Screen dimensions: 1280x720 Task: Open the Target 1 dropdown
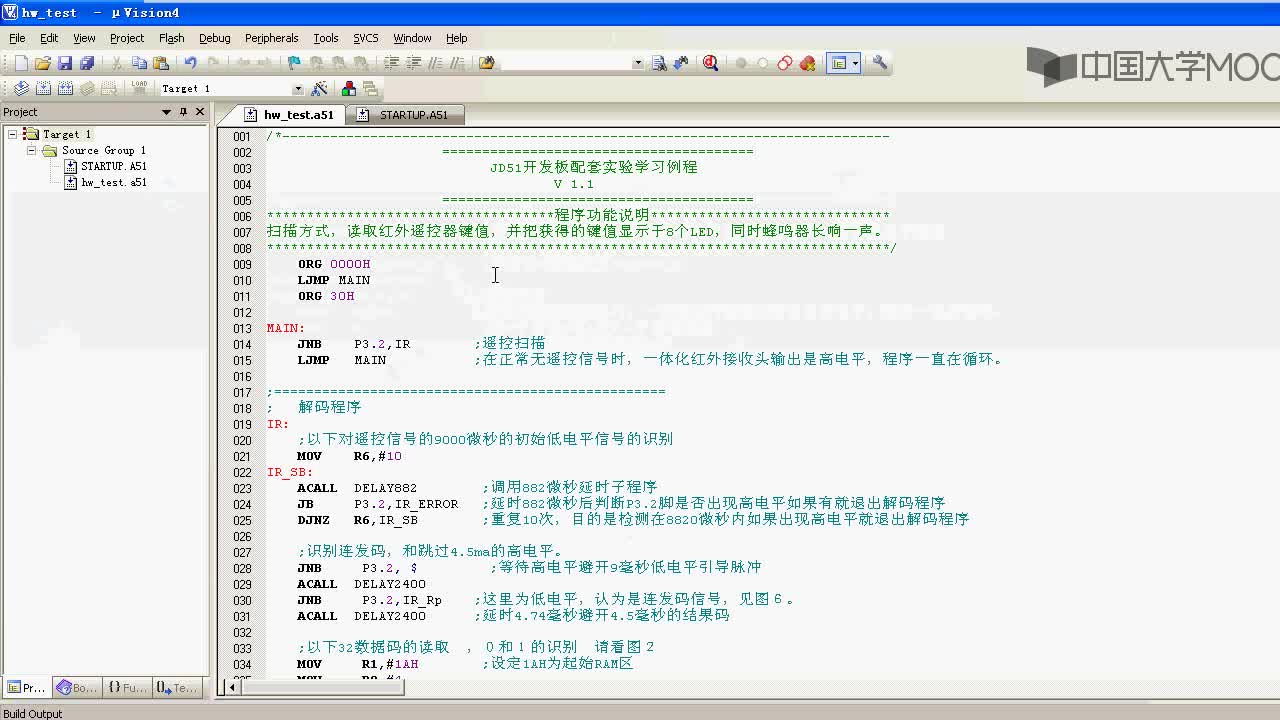pos(297,89)
